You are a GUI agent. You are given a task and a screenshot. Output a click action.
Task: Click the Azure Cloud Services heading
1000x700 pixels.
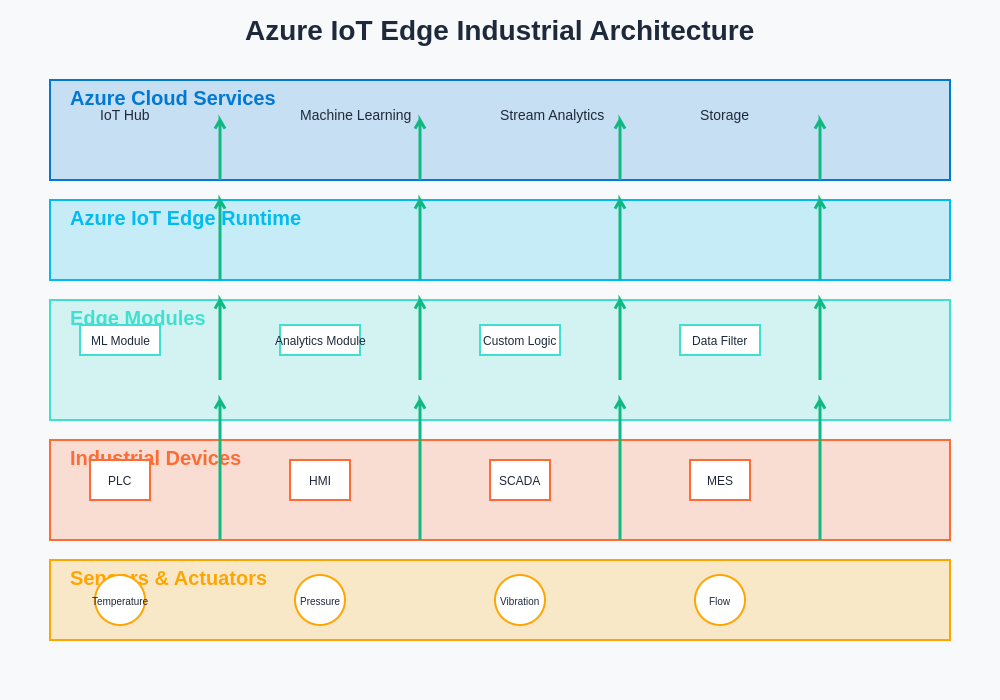pos(172,98)
